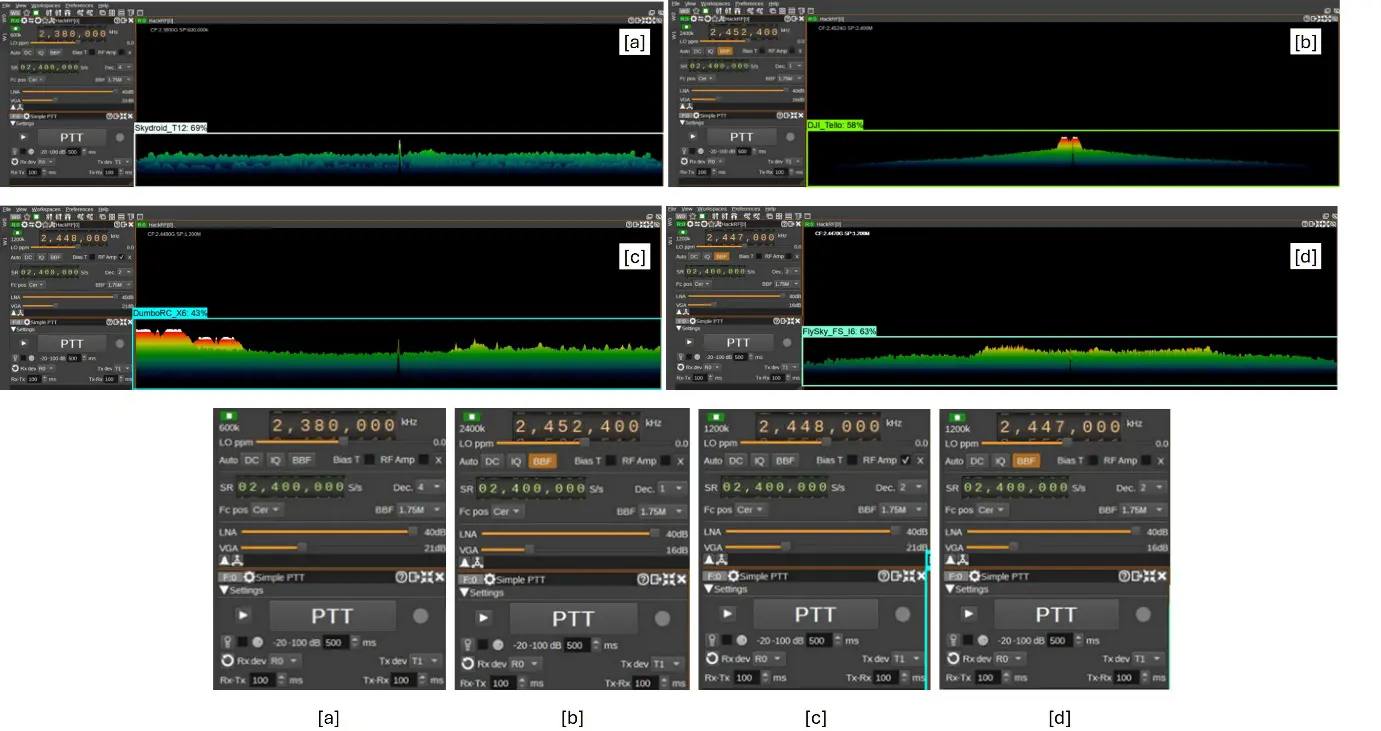Toggle the highlighted BBF button in enlarged panel [b]

tap(543, 461)
